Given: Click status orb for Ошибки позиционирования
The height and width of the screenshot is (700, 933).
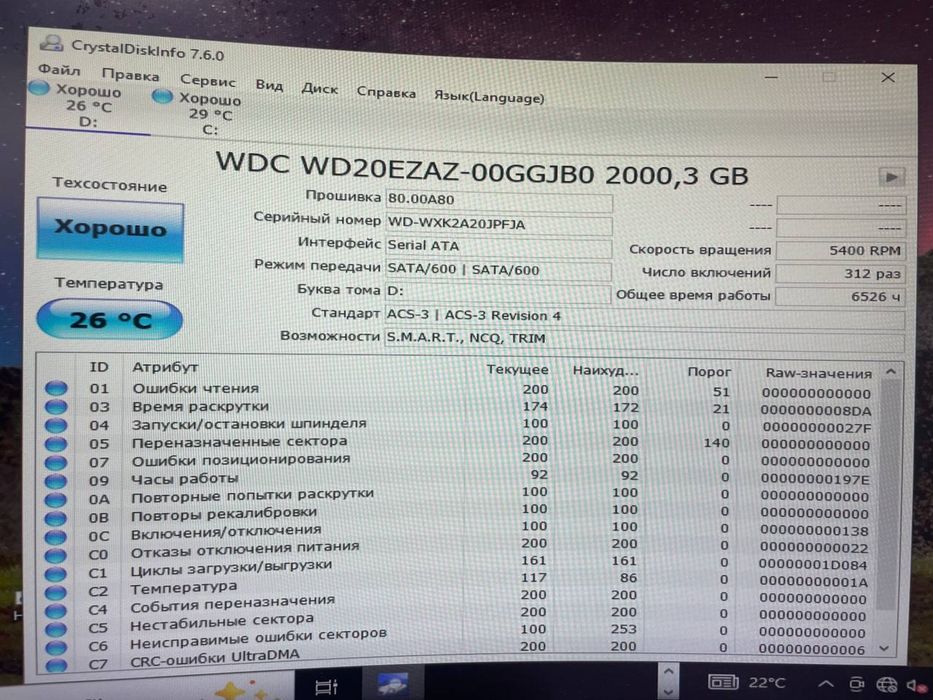Looking at the screenshot, I should [x=57, y=462].
